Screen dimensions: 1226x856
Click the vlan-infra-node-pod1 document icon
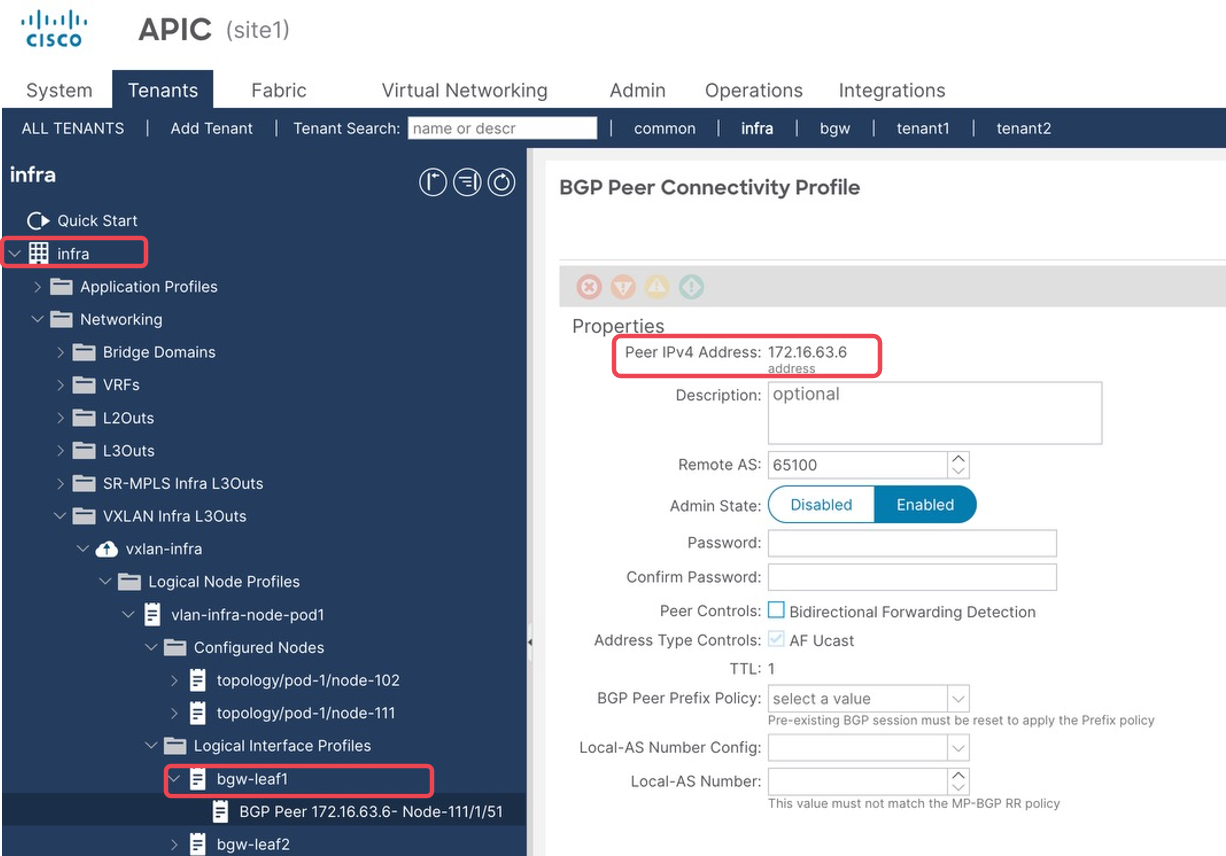(x=152, y=615)
